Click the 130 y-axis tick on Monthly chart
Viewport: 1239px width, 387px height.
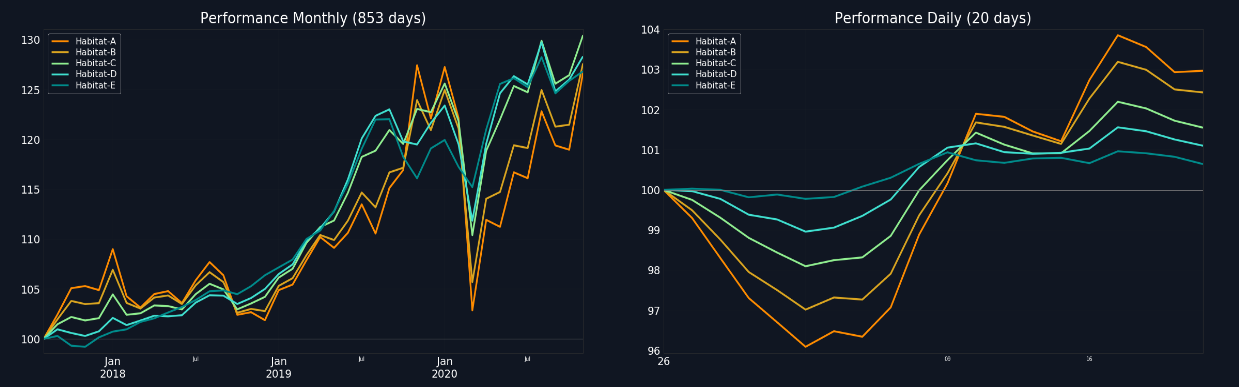[x=30, y=40]
